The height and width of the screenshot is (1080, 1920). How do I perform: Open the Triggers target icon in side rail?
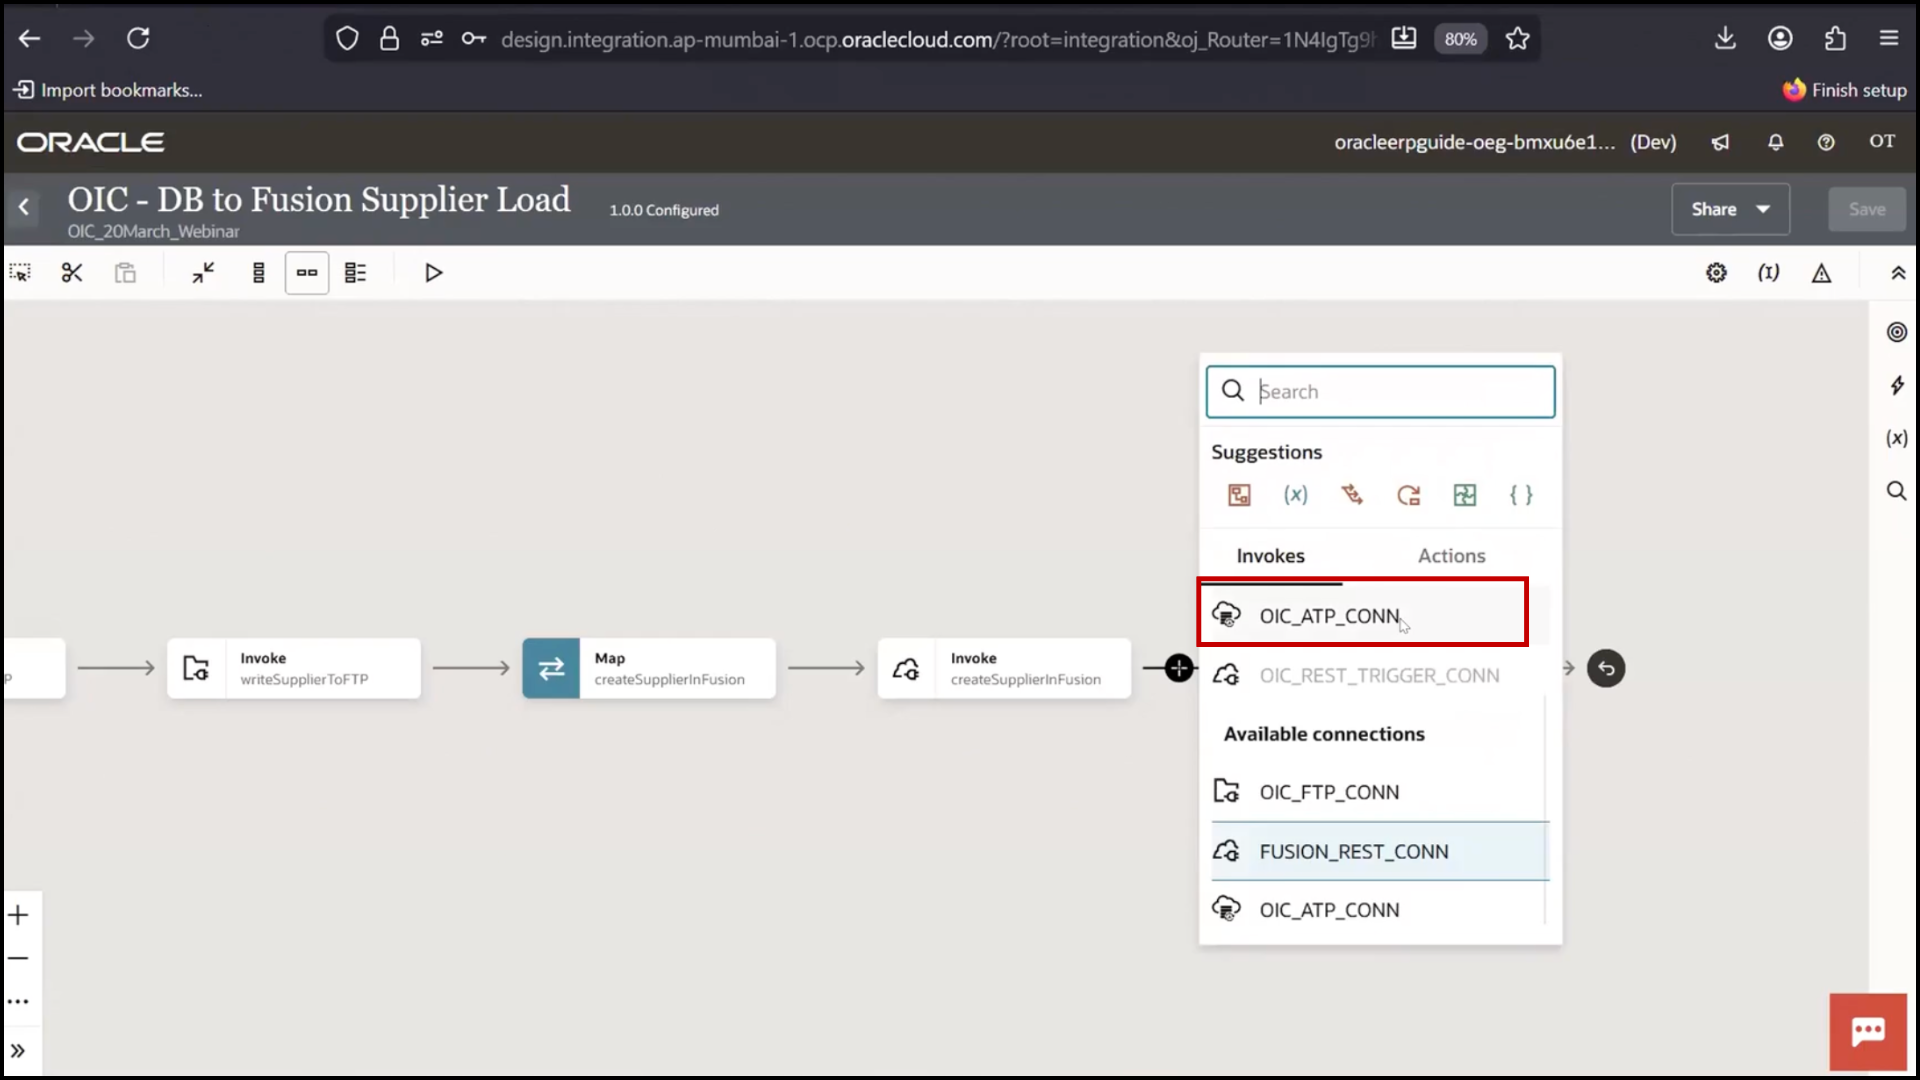click(x=1897, y=332)
